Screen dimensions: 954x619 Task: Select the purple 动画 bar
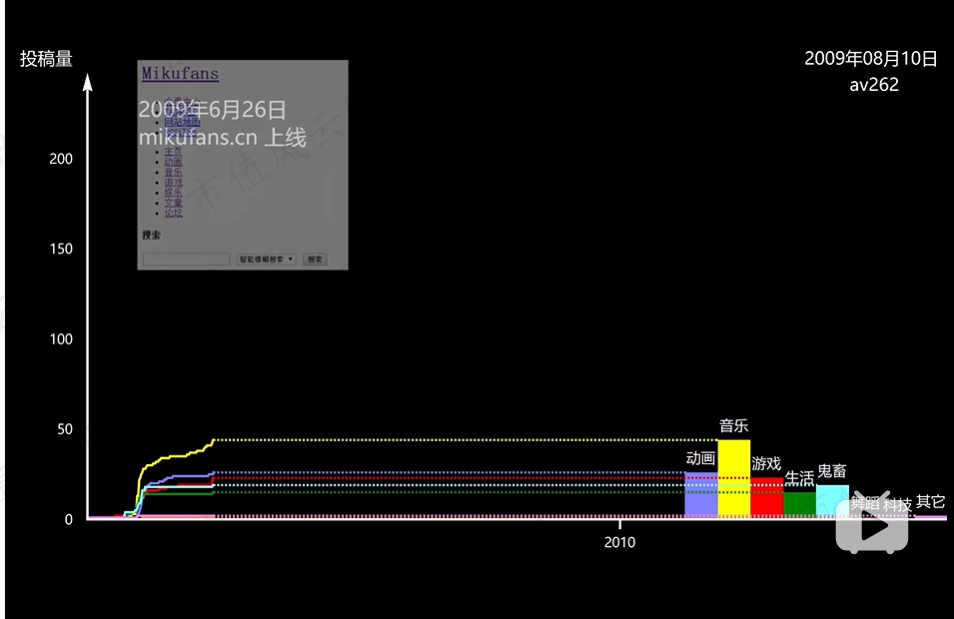tap(701, 495)
